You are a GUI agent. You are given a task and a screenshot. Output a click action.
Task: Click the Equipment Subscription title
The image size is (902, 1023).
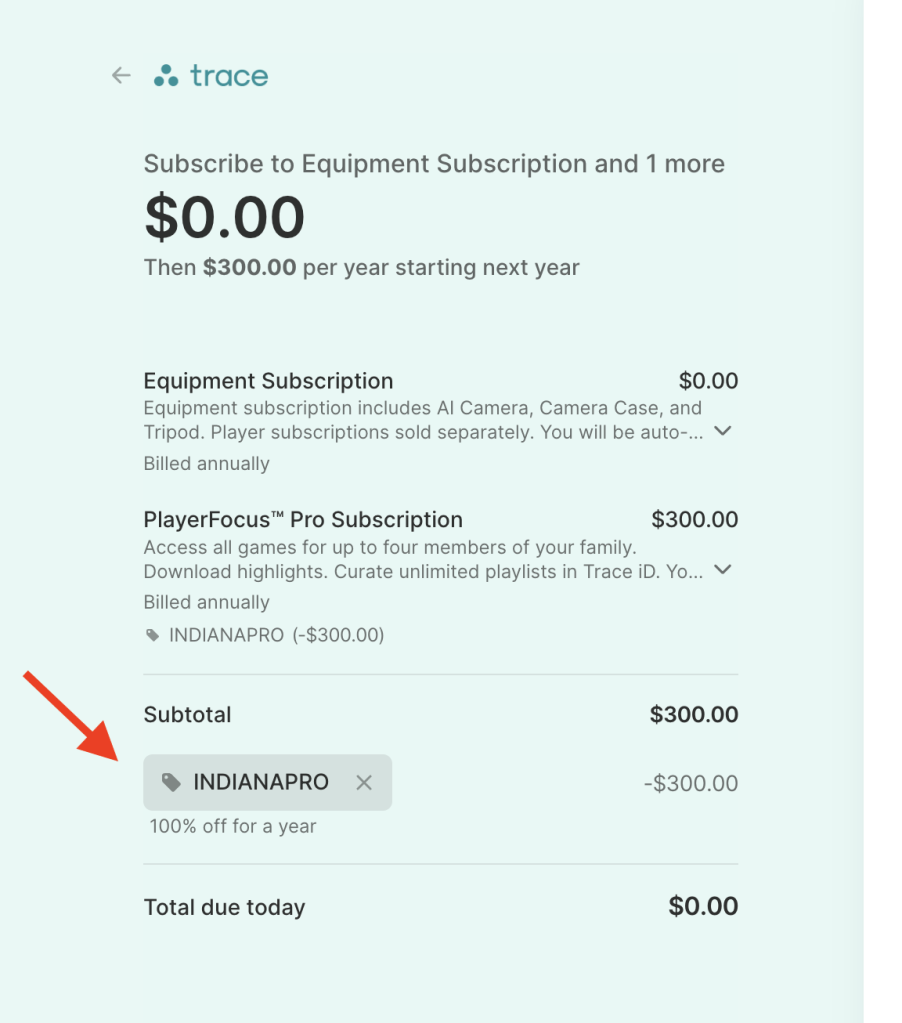pos(268,381)
